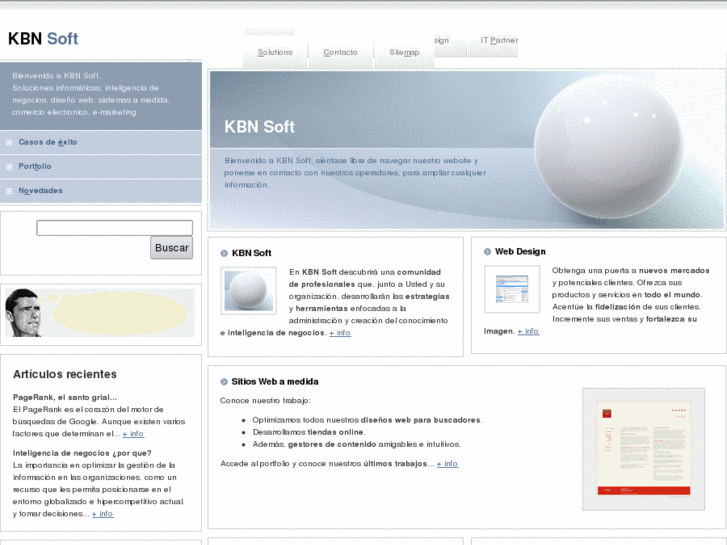Click bullet 'Optimizamos todos nuestros diseños web'
This screenshot has height=545, width=727.
pyautogui.click(x=367, y=420)
